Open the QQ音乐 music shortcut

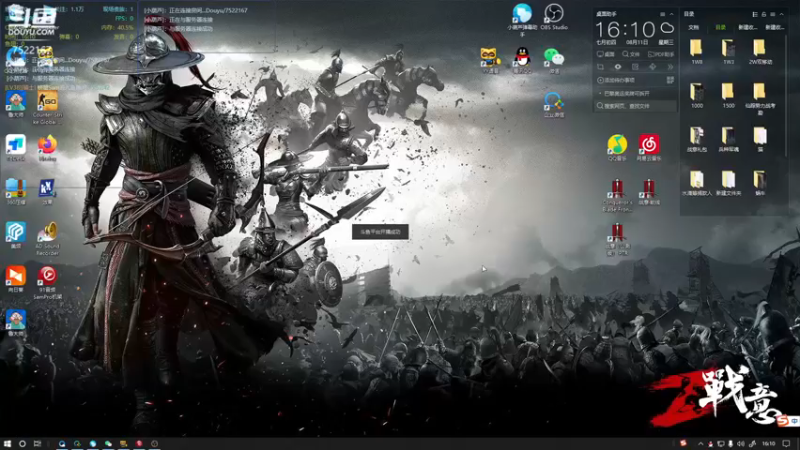[617, 144]
